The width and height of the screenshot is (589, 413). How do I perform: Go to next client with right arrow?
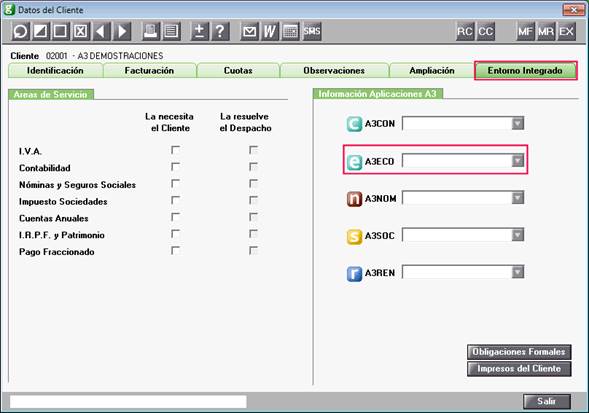[121, 31]
